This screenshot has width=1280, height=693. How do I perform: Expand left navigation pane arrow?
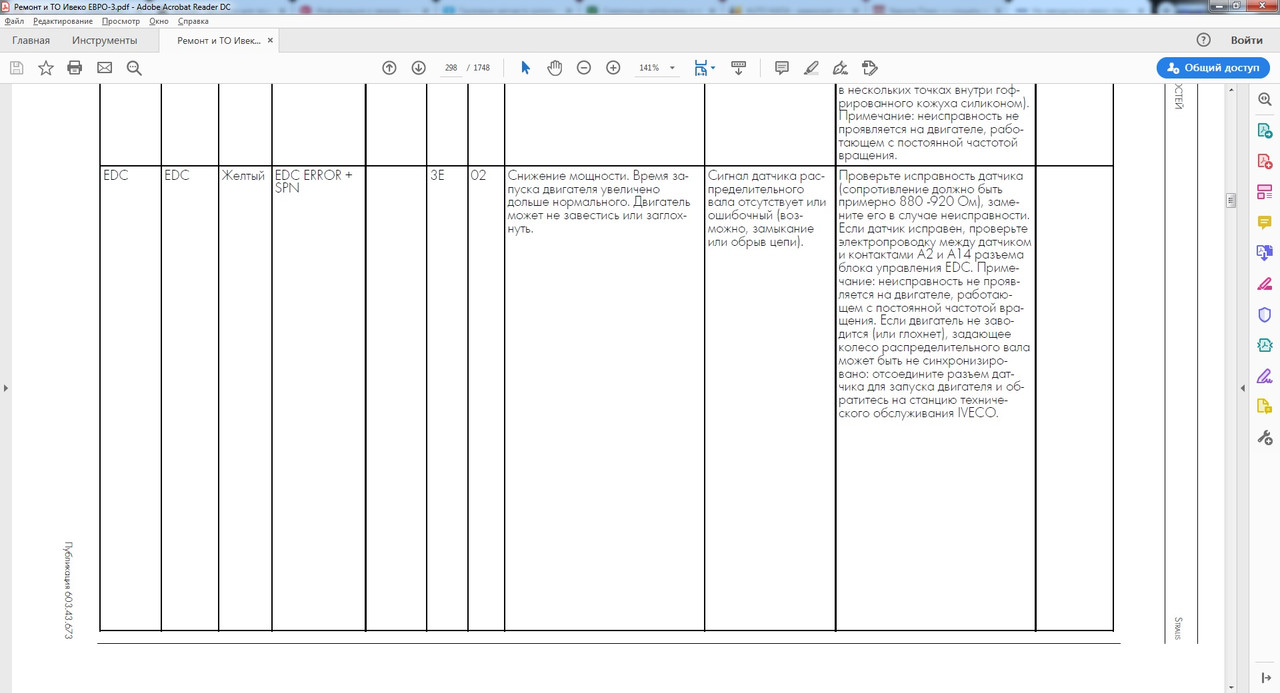pyautogui.click(x=5, y=387)
